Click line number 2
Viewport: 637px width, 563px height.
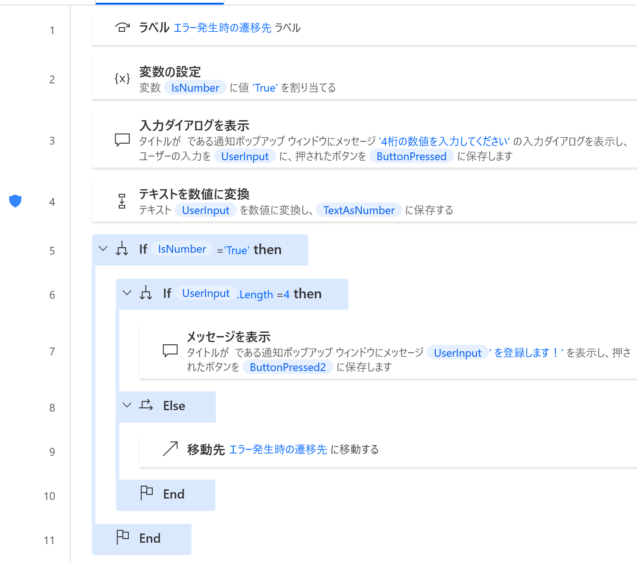click(52, 80)
